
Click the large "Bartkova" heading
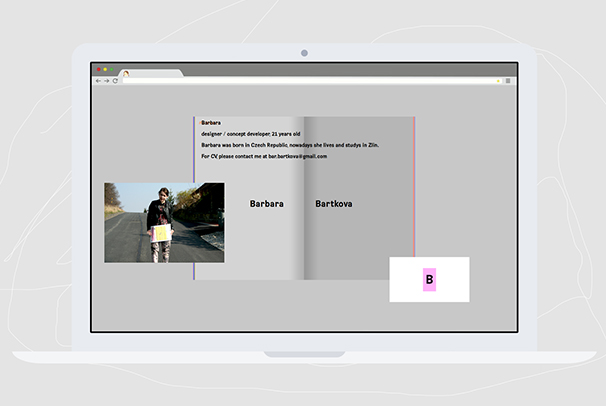click(333, 204)
